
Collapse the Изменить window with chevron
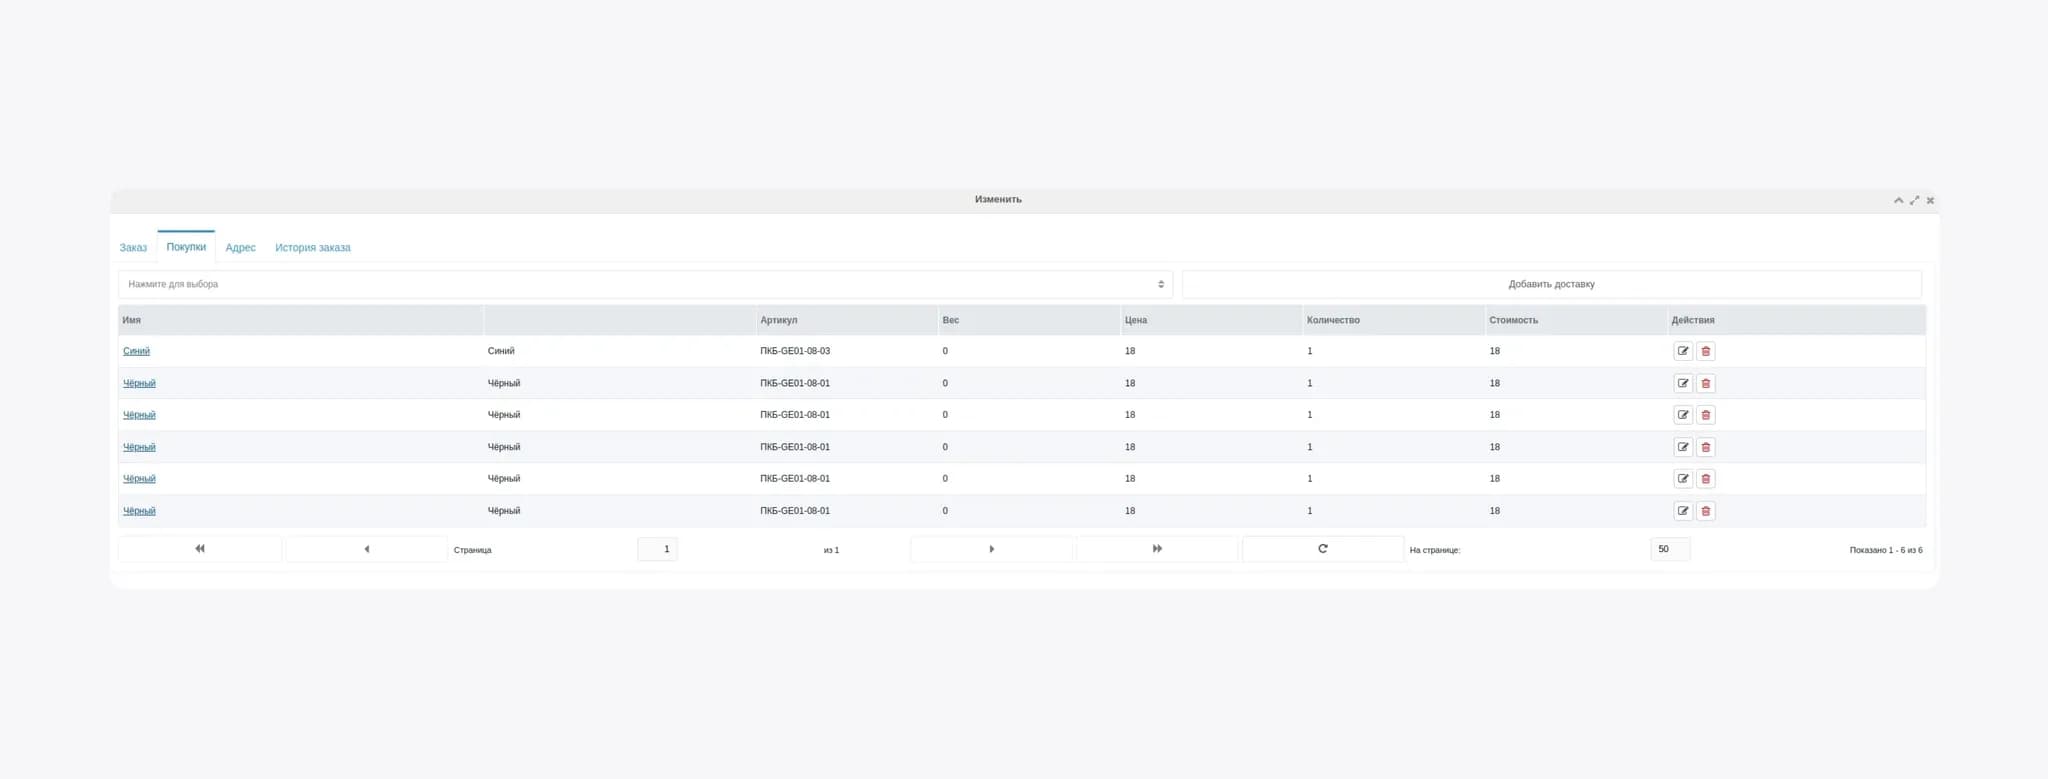pos(1898,200)
